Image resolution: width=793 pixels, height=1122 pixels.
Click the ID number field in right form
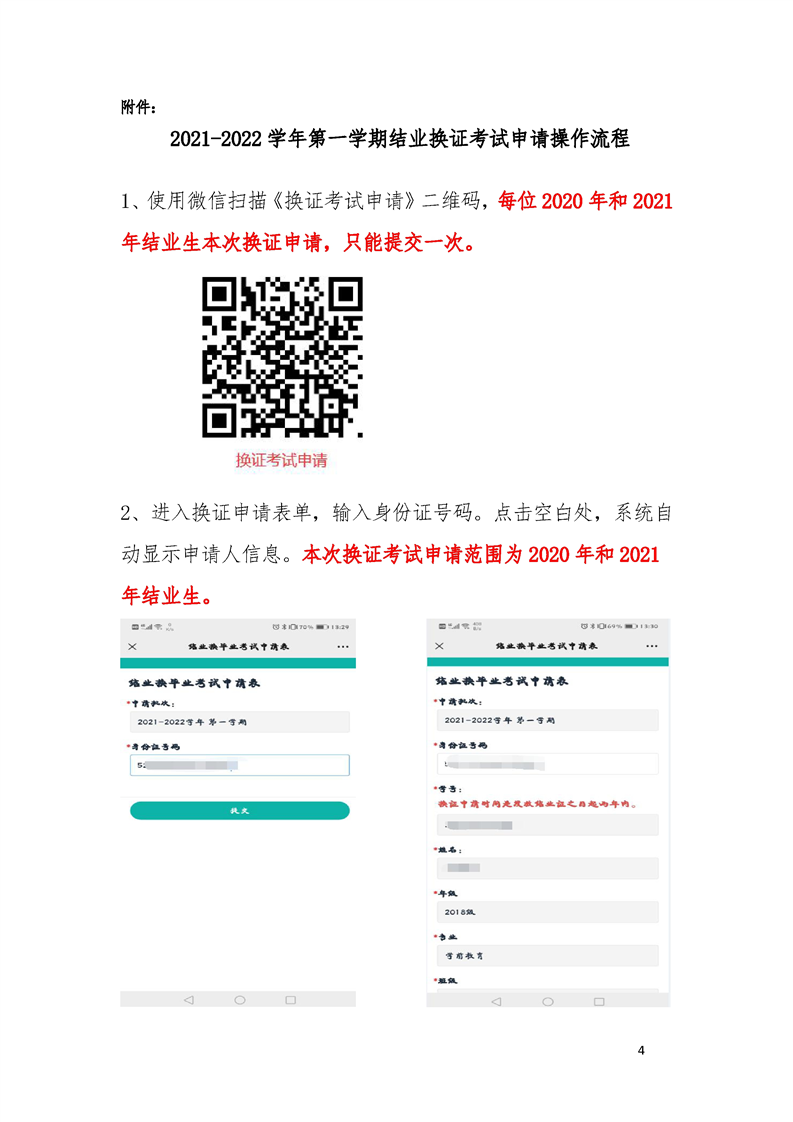point(548,764)
